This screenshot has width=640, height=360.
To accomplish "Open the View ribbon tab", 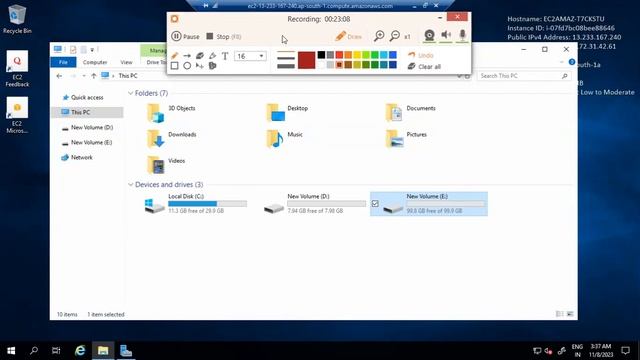I will pyautogui.click(x=126, y=62).
